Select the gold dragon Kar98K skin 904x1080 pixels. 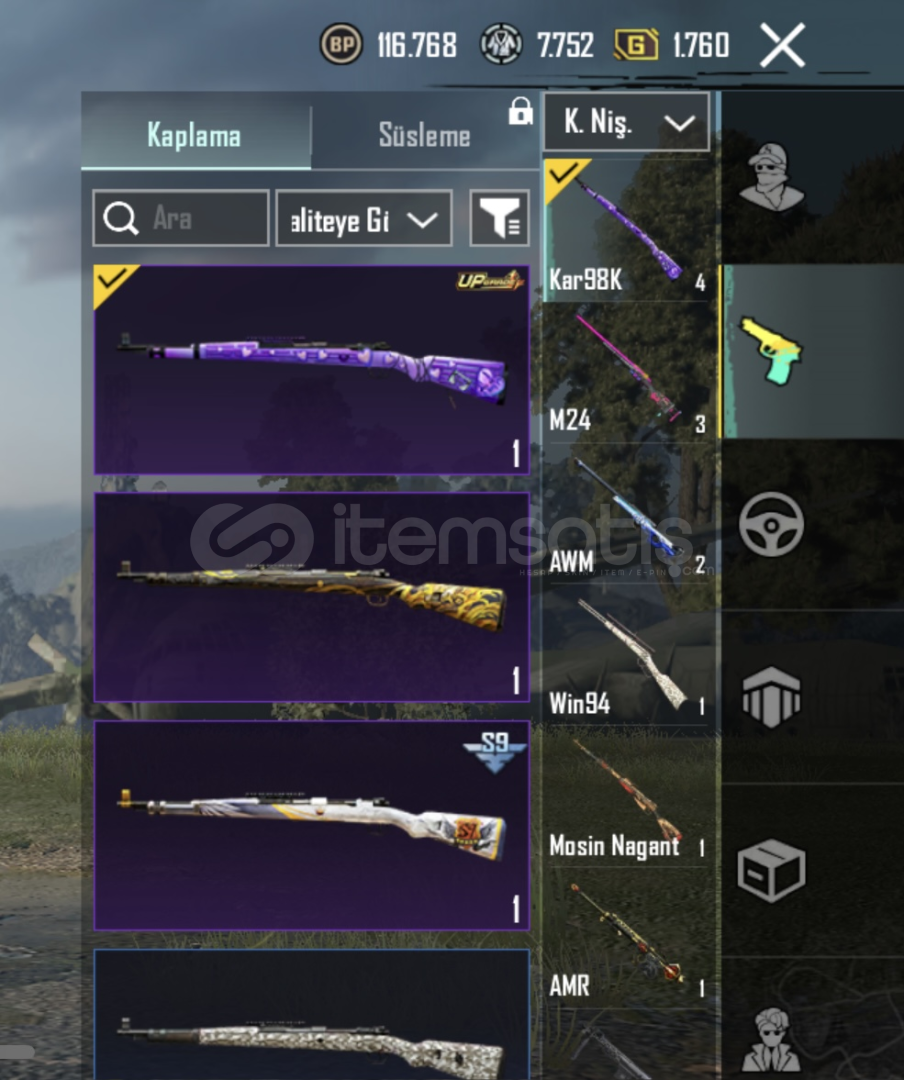point(311,597)
